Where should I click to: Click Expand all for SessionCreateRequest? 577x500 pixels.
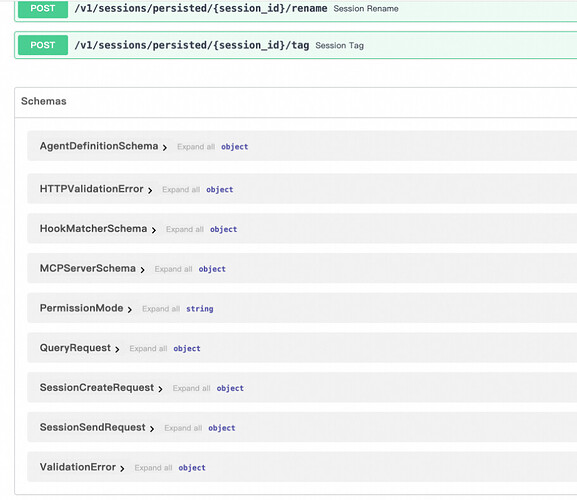click(x=191, y=388)
